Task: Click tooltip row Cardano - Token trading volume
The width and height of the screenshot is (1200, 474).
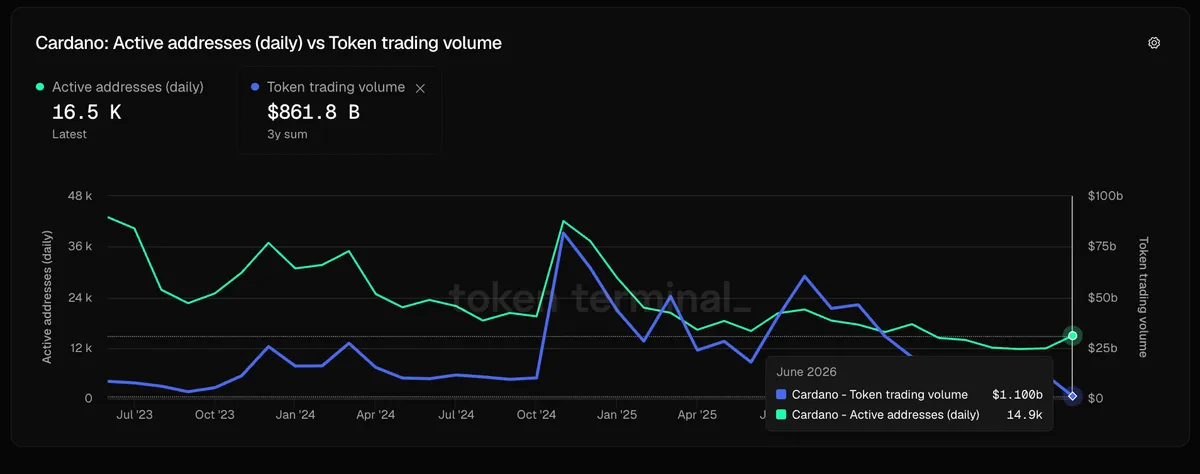Action: (x=909, y=394)
